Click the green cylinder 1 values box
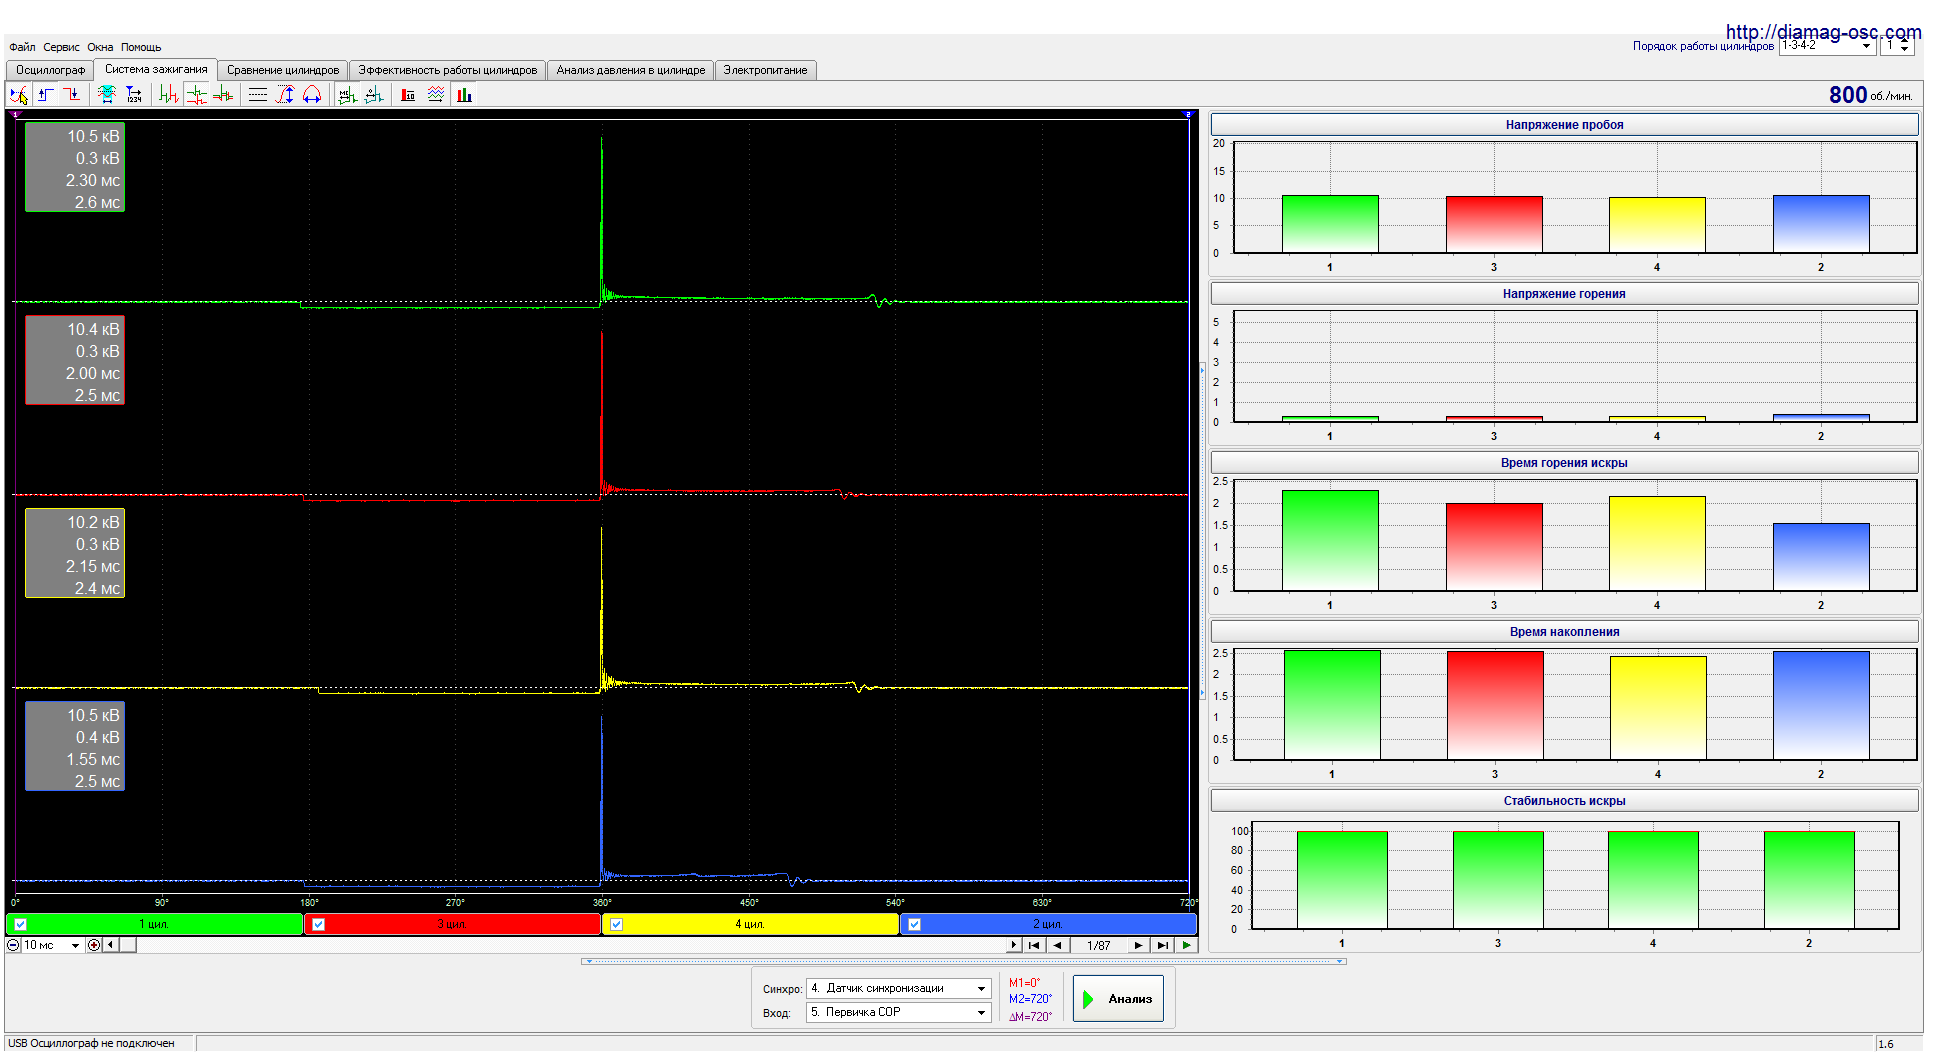 pyautogui.click(x=75, y=167)
